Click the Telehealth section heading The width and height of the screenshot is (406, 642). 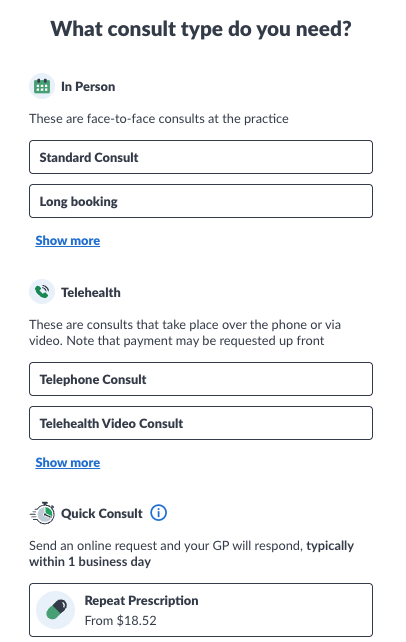pyautogui.click(x=91, y=293)
